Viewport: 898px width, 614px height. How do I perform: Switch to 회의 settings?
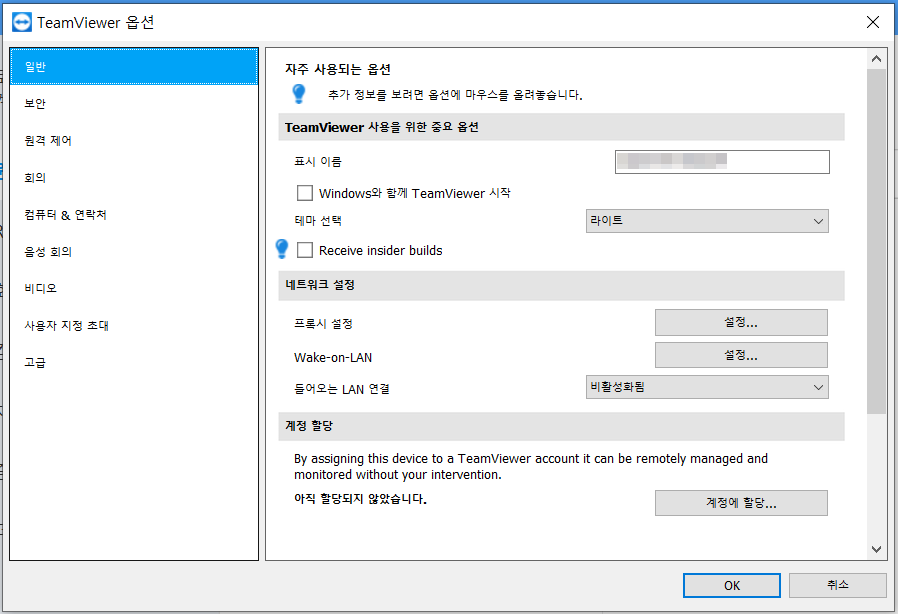[x=134, y=178]
